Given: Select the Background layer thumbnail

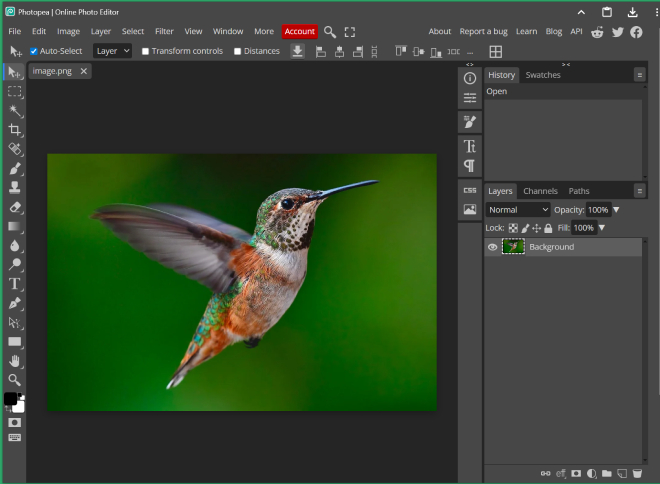Looking at the screenshot, I should [513, 247].
